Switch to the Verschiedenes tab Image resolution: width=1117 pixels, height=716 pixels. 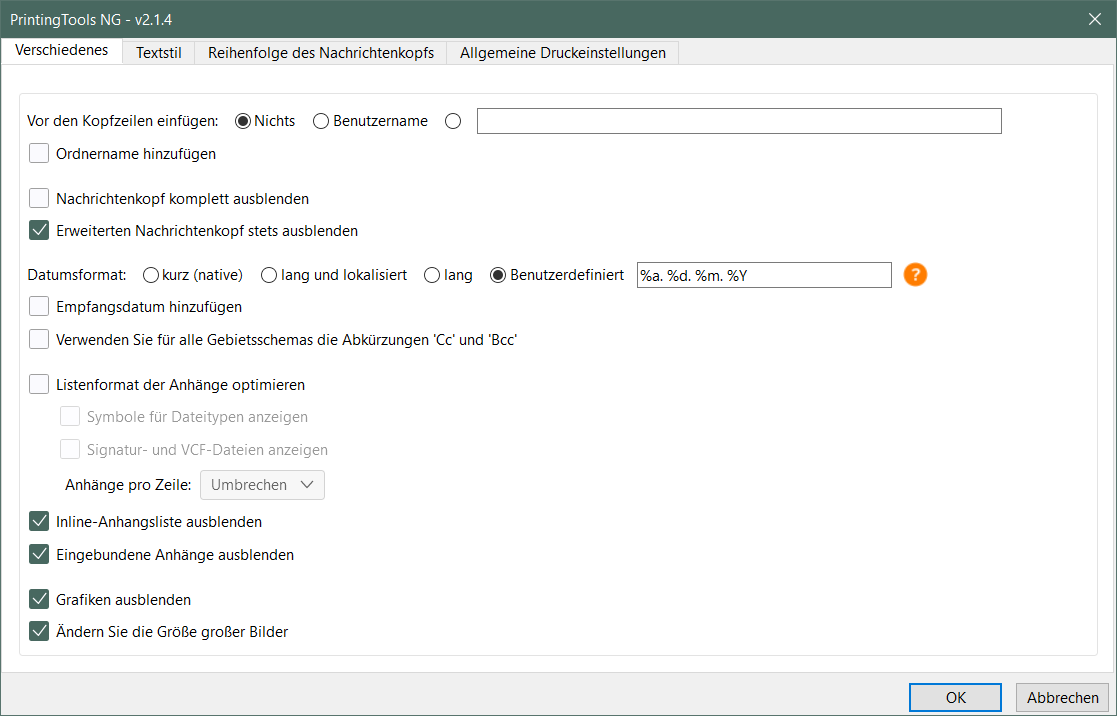pyautogui.click(x=62, y=51)
